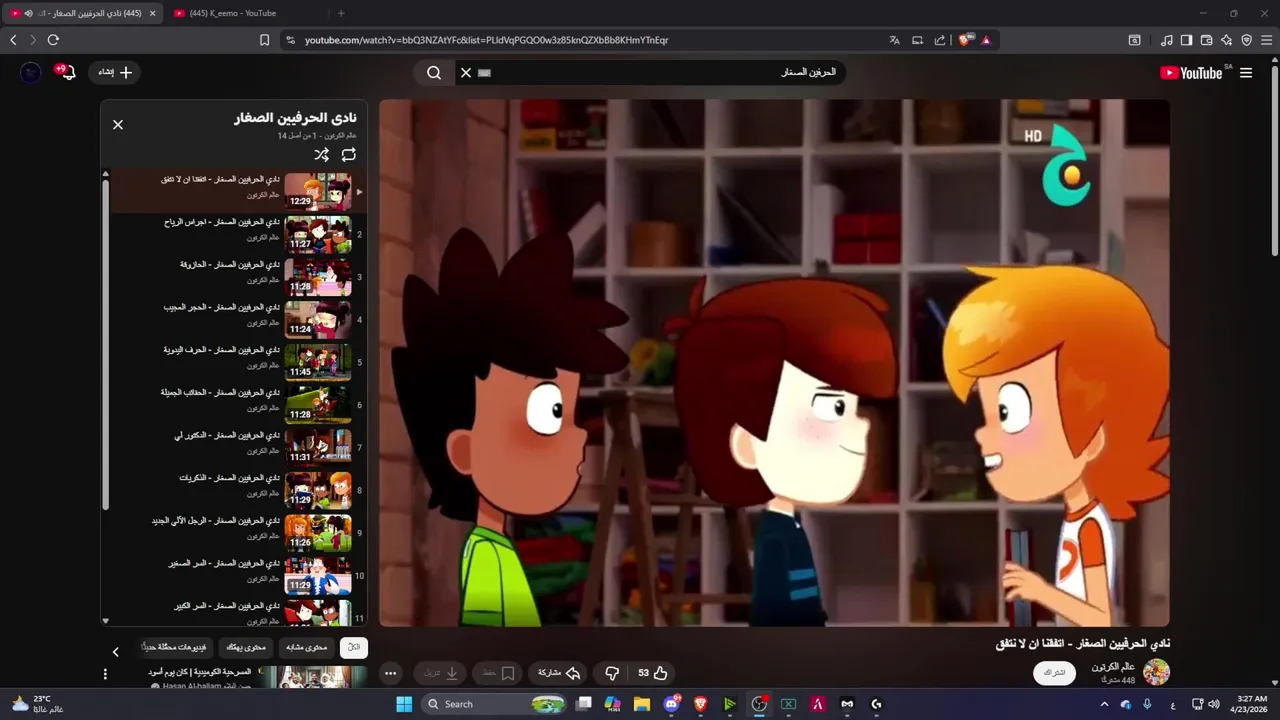The image size is (1280, 720).
Task: Mute the playing YouTube tab
Action: click(28, 13)
